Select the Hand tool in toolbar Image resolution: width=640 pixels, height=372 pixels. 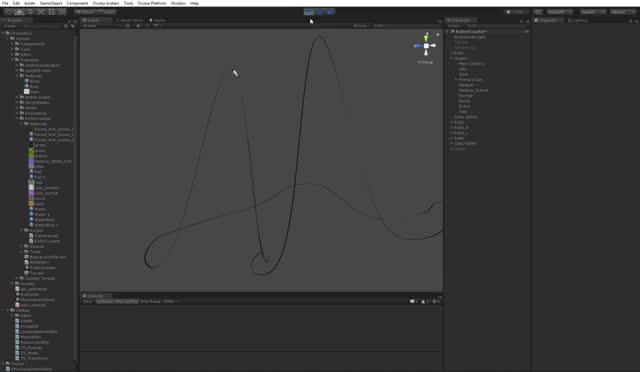tap(9, 12)
